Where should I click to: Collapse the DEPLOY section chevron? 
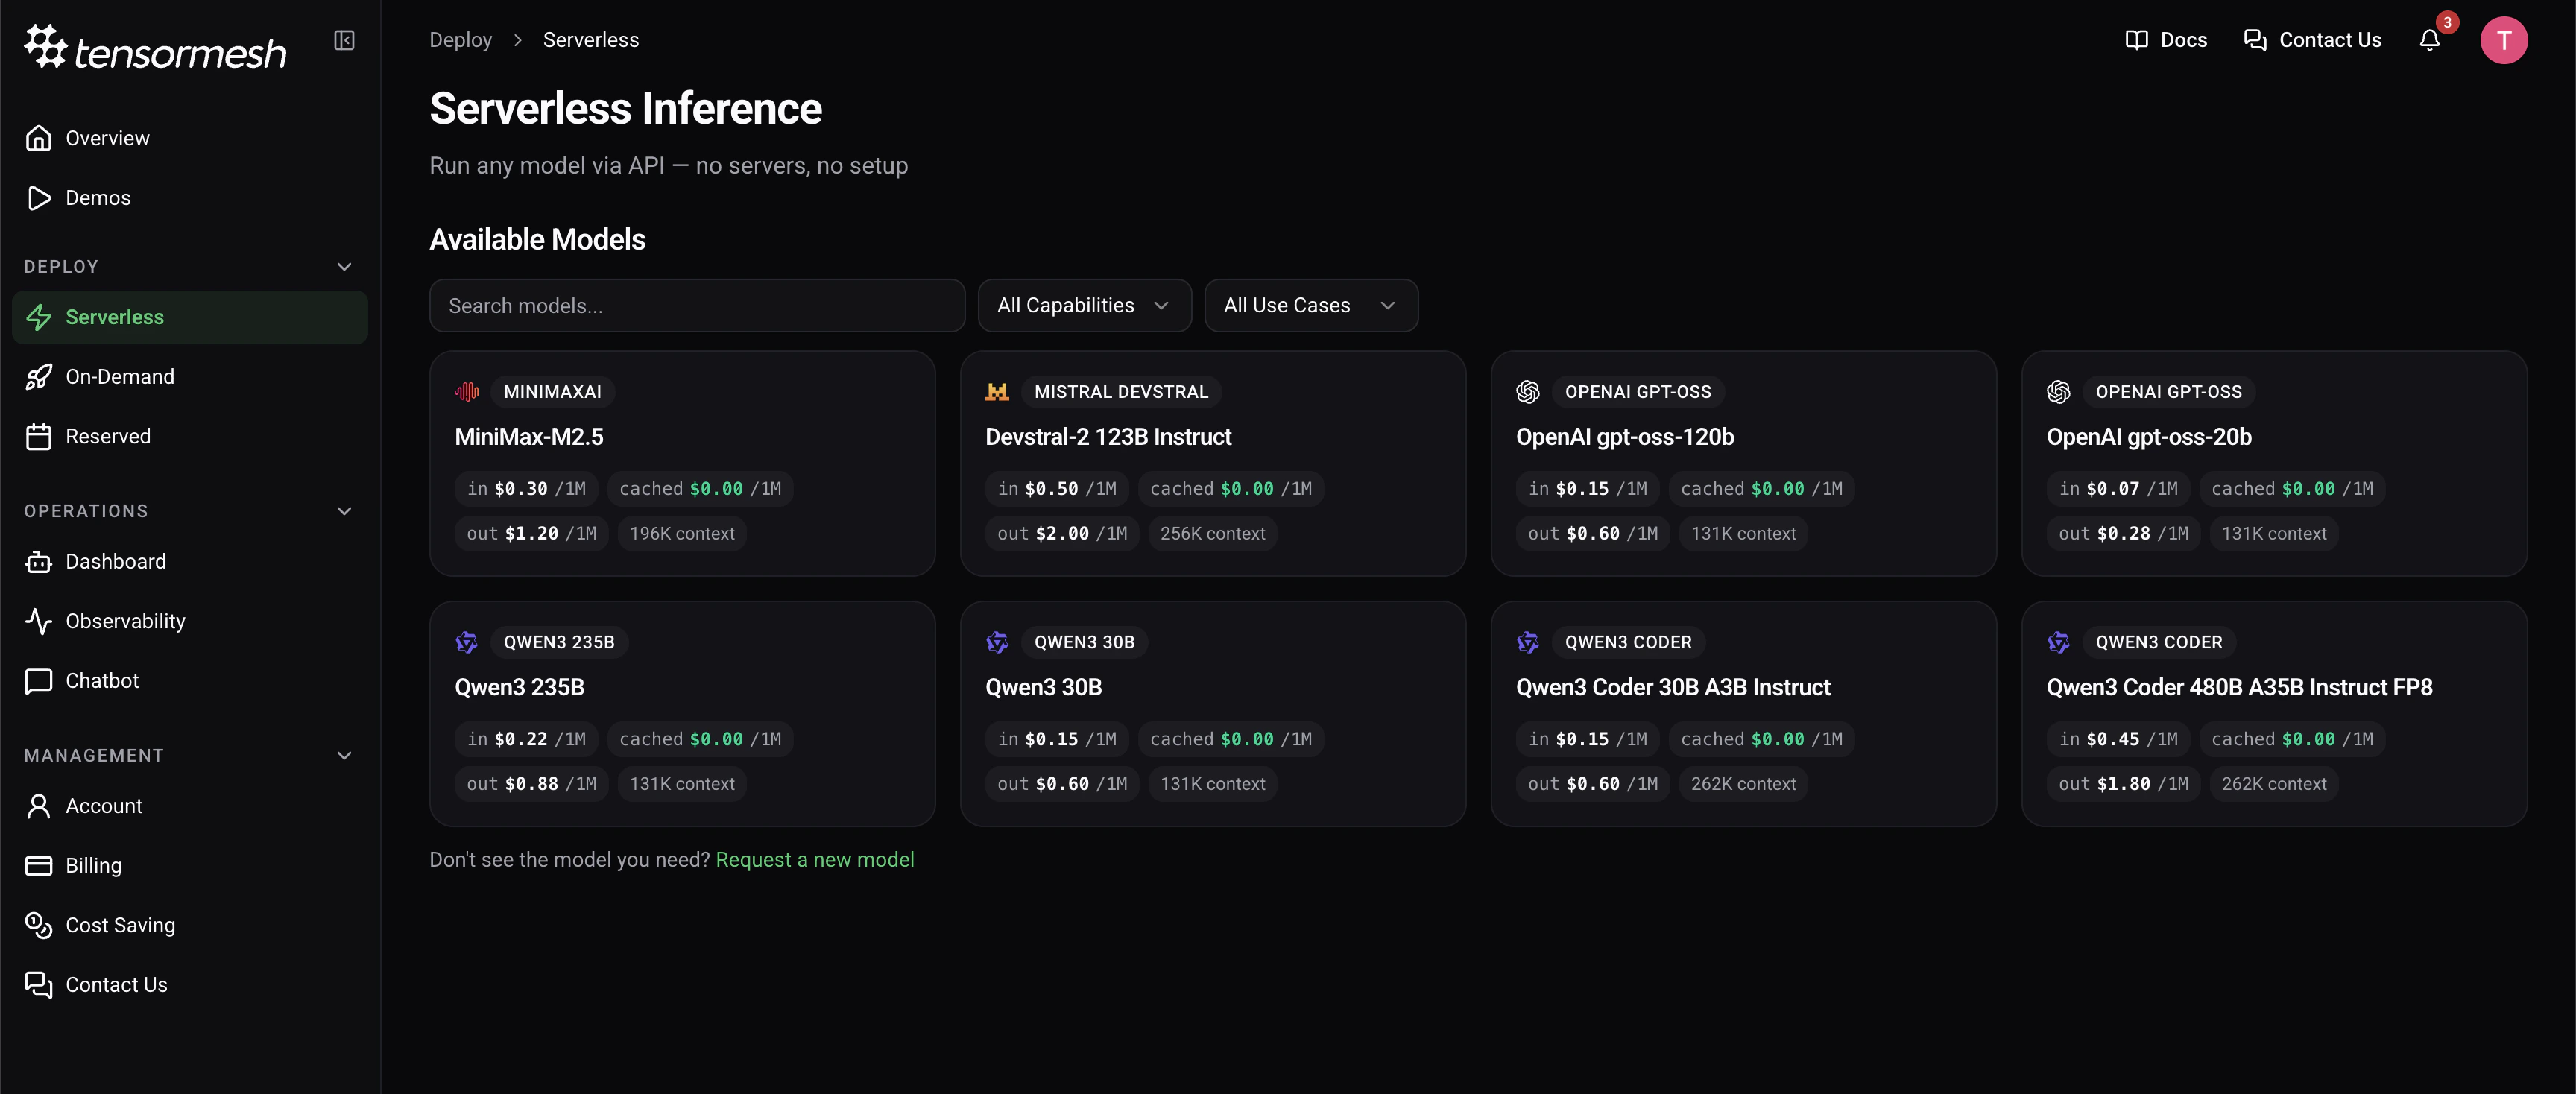pyautogui.click(x=344, y=267)
